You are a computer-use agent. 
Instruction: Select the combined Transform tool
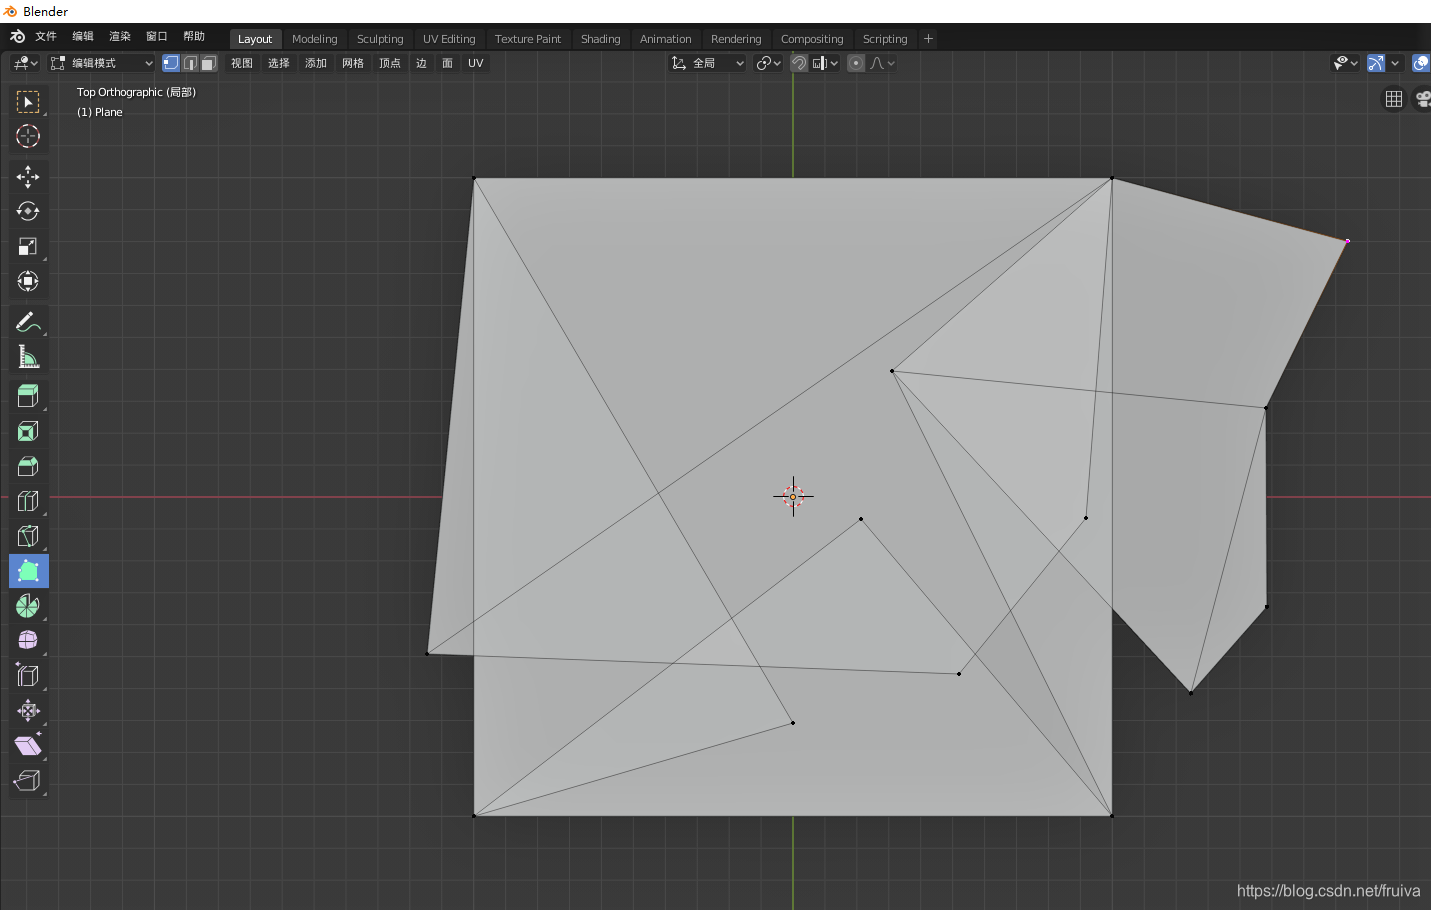(28, 281)
